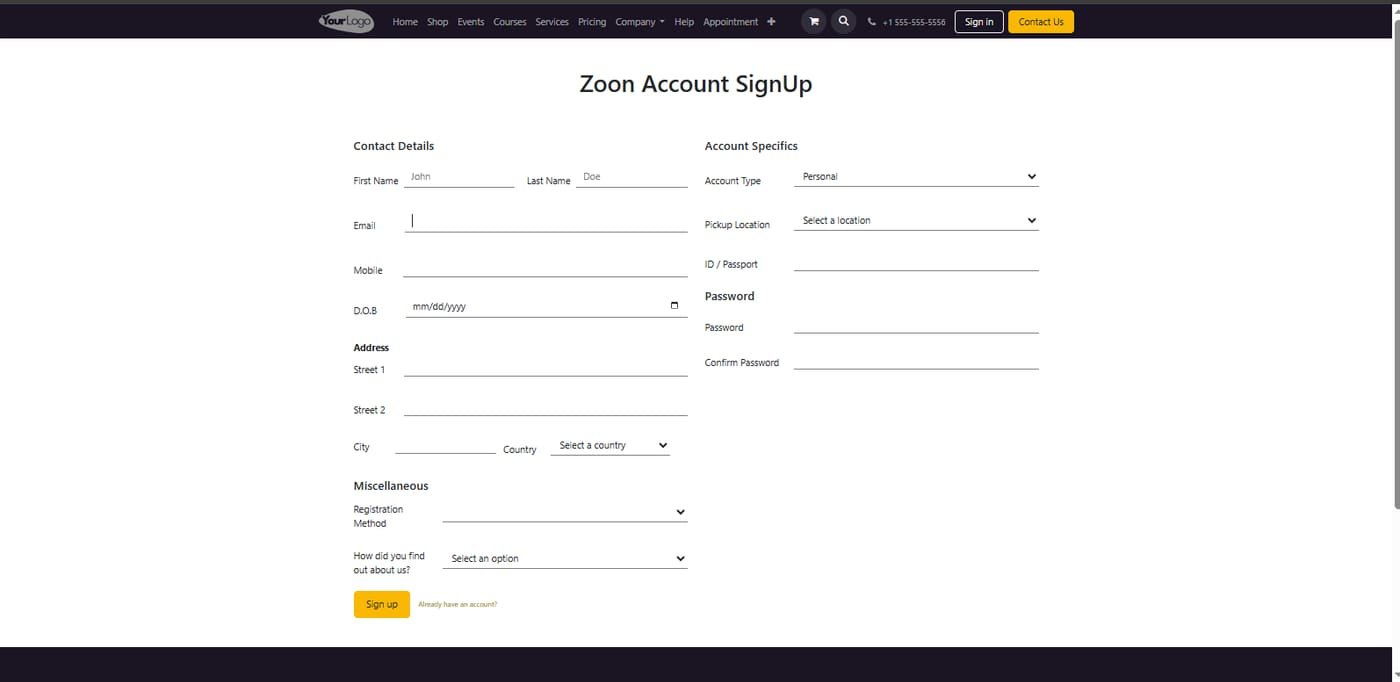The width and height of the screenshot is (1400, 682).
Task: Click the Miscellaneous section heading
Action: (391, 486)
